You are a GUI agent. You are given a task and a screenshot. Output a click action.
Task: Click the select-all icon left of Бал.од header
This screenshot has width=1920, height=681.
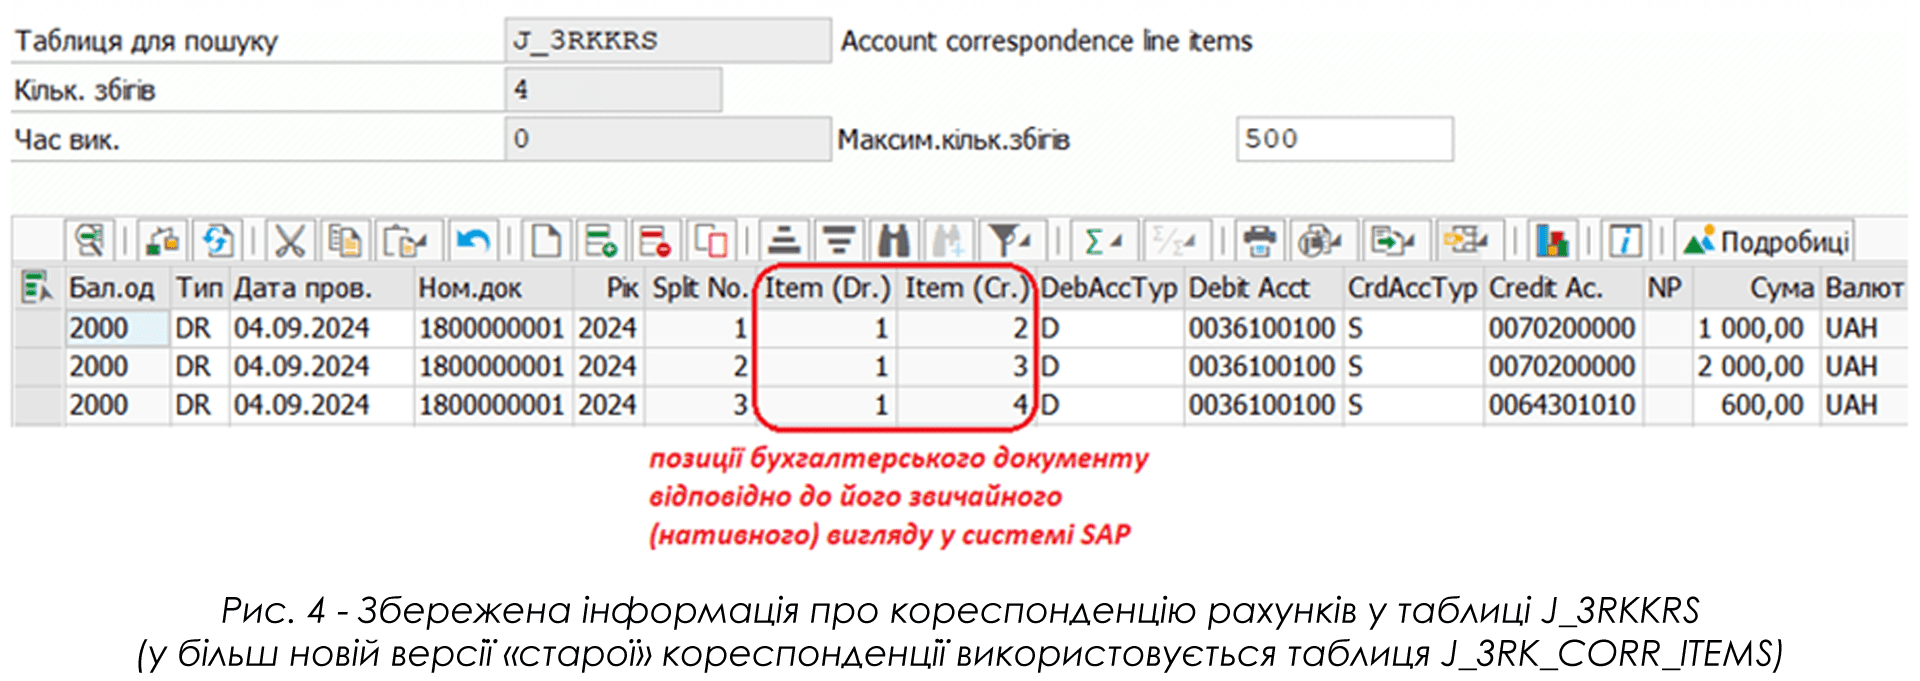tap(37, 288)
